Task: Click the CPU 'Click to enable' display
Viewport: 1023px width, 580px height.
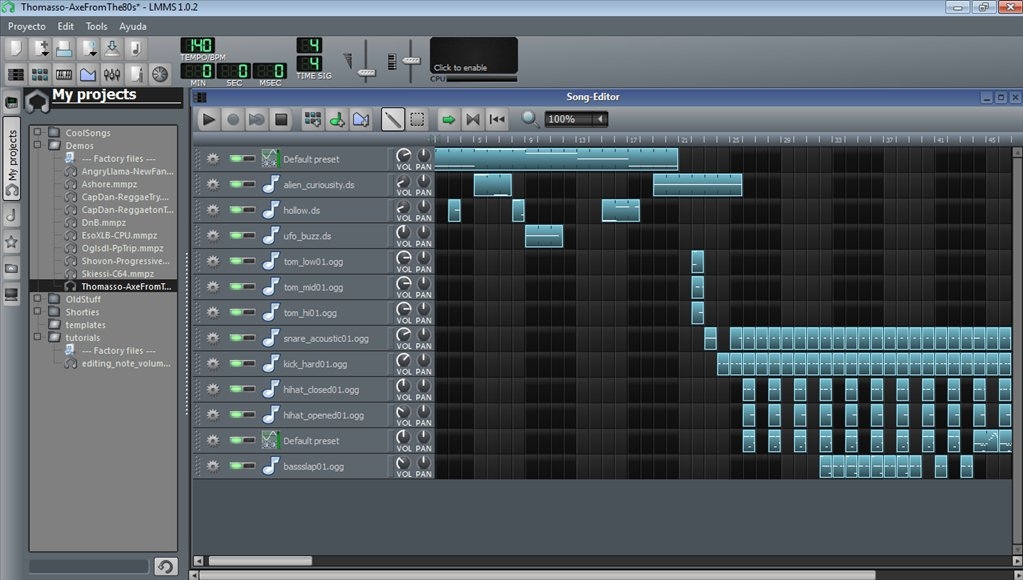Action: coord(473,57)
